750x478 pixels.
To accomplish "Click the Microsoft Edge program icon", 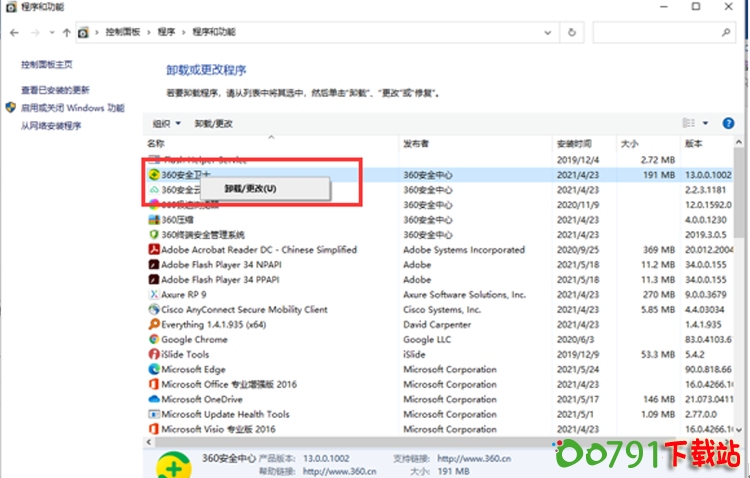I will point(154,369).
